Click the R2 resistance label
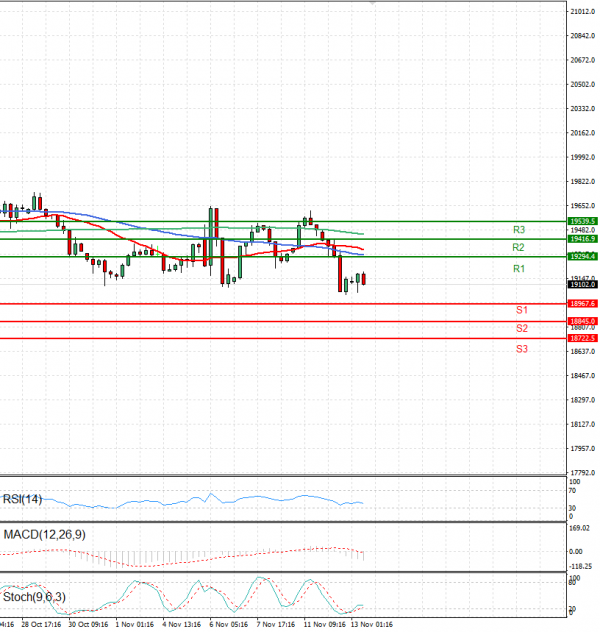The image size is (600, 632). [518, 247]
